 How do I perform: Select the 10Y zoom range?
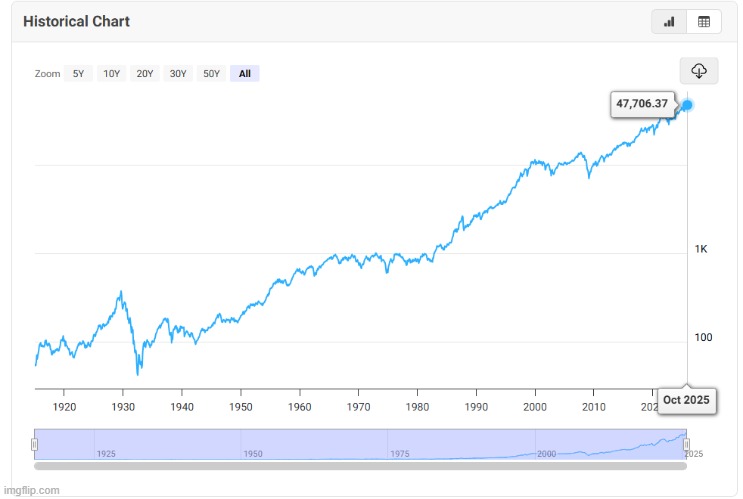111,73
